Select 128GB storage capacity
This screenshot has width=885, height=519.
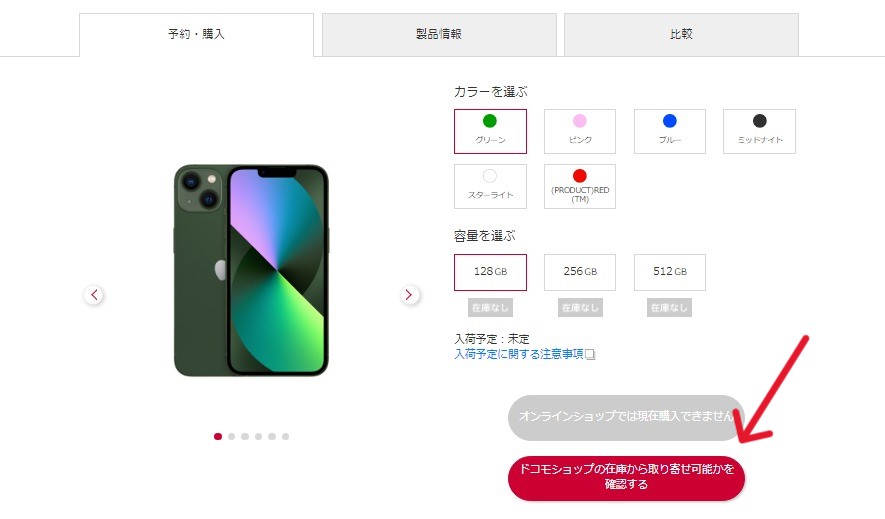point(490,272)
